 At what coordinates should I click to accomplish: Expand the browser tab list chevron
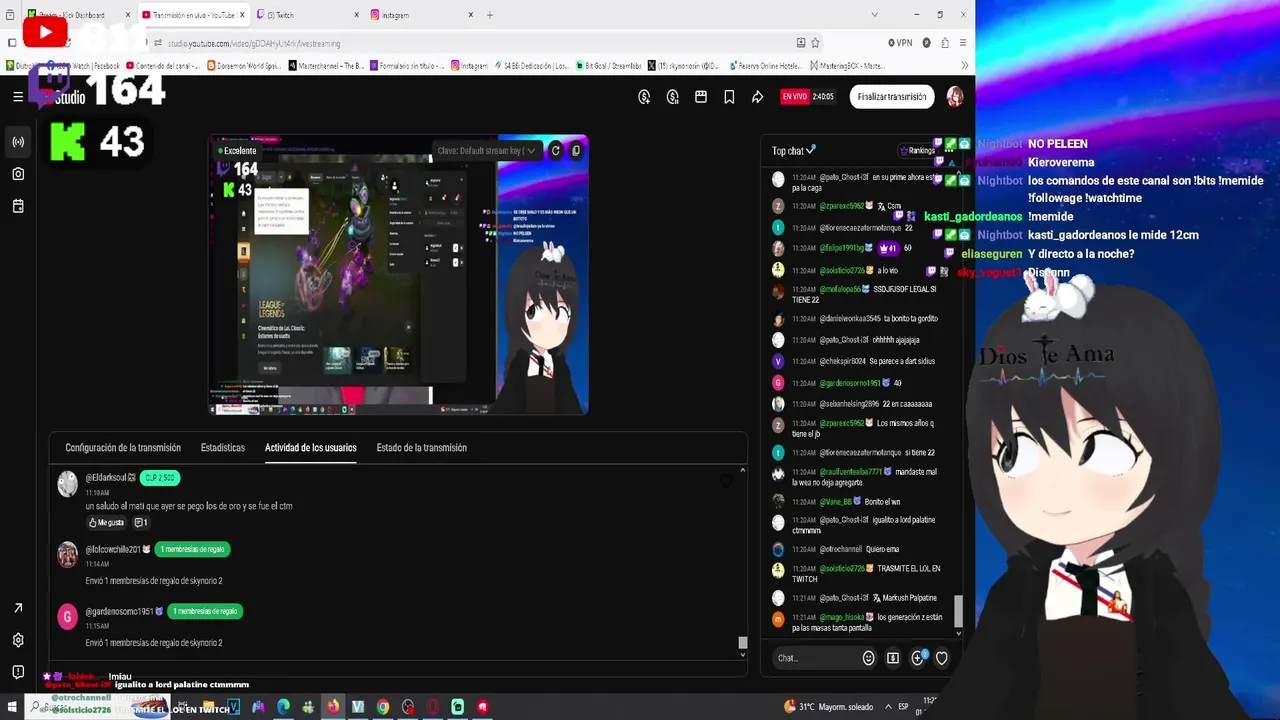pyautogui.click(x=874, y=15)
